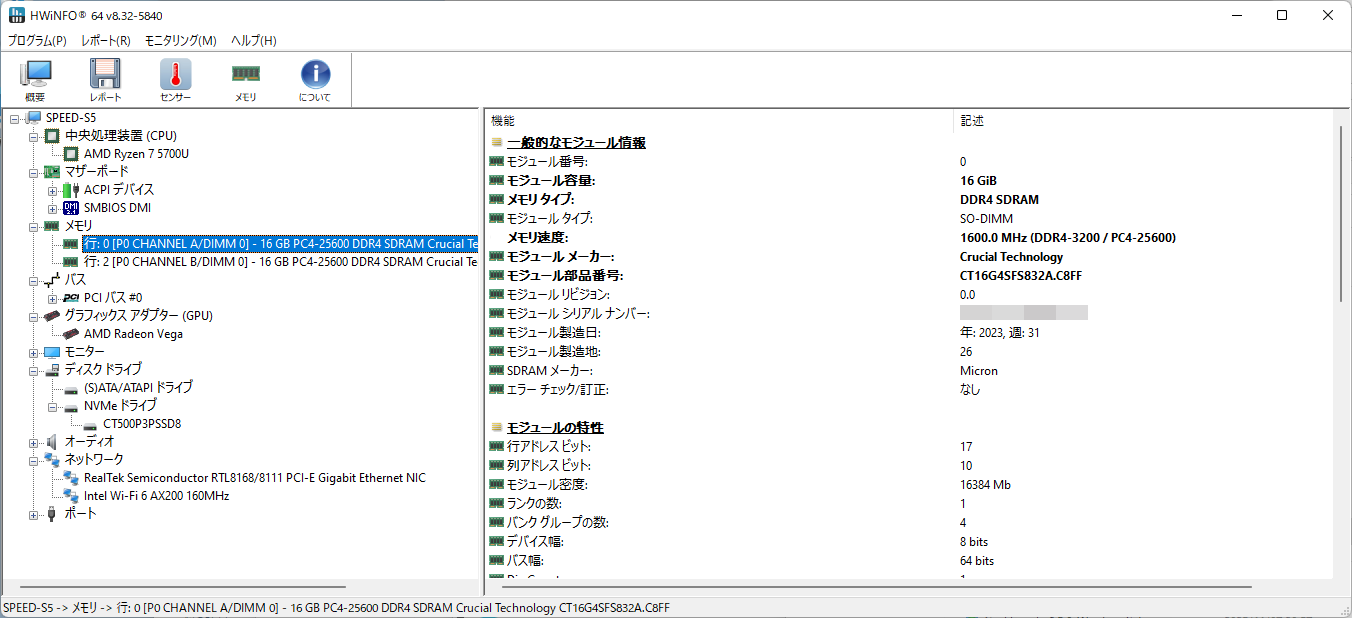
Task: Select AMD Radeon Vega GPU entry
Action: click(133, 334)
